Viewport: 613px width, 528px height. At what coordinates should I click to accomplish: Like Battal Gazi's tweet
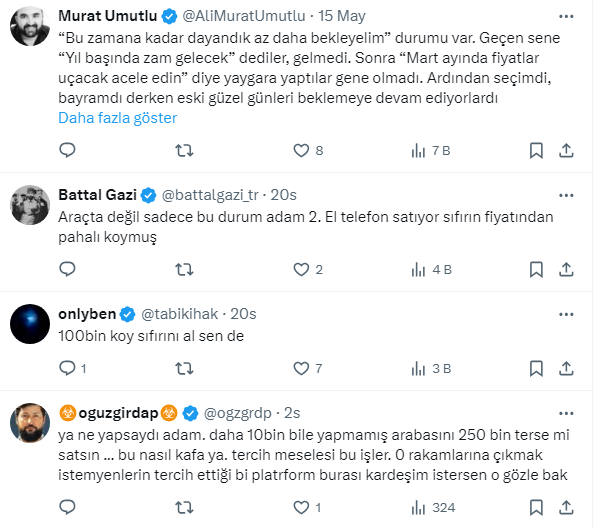(300, 269)
